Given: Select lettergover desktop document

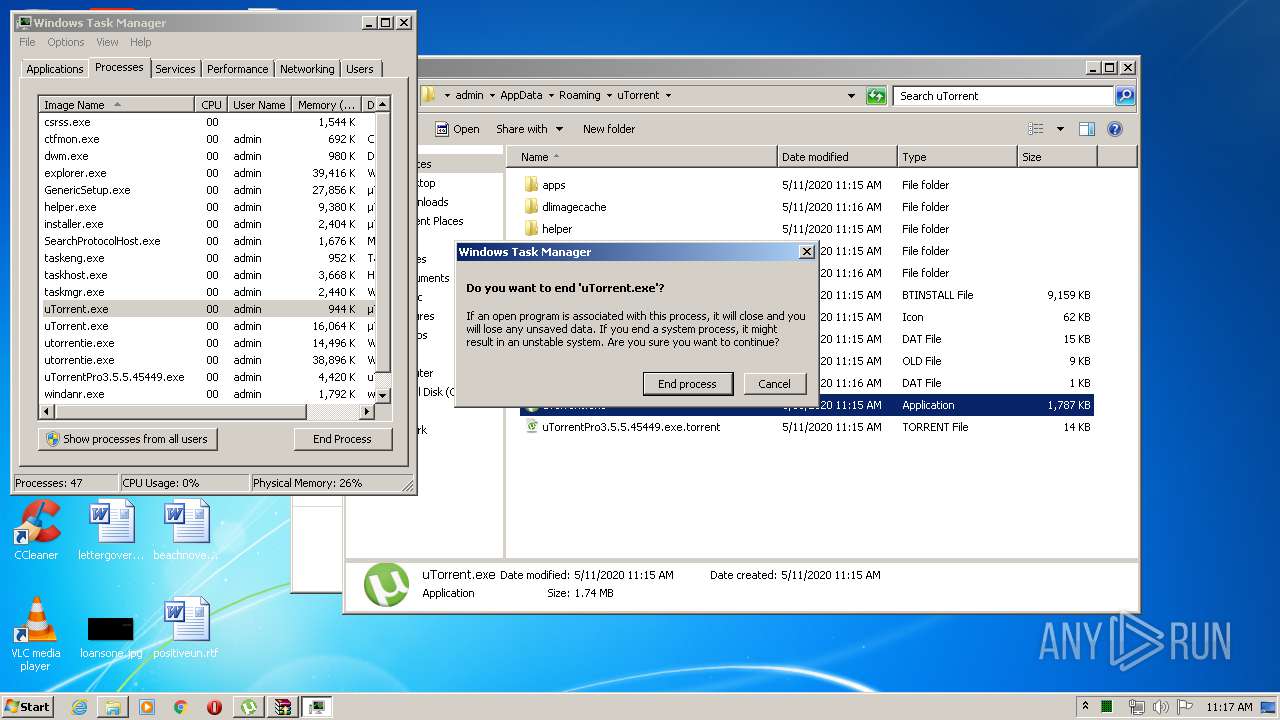Looking at the screenshot, I should point(111,530).
